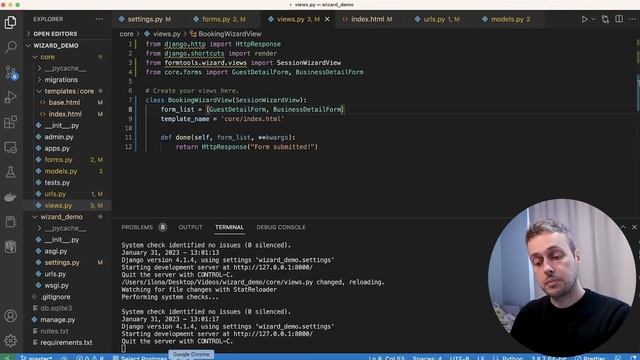Image resolution: width=640 pixels, height=360 pixels.
Task: Open Manage gear menu
Action: coord(10,340)
